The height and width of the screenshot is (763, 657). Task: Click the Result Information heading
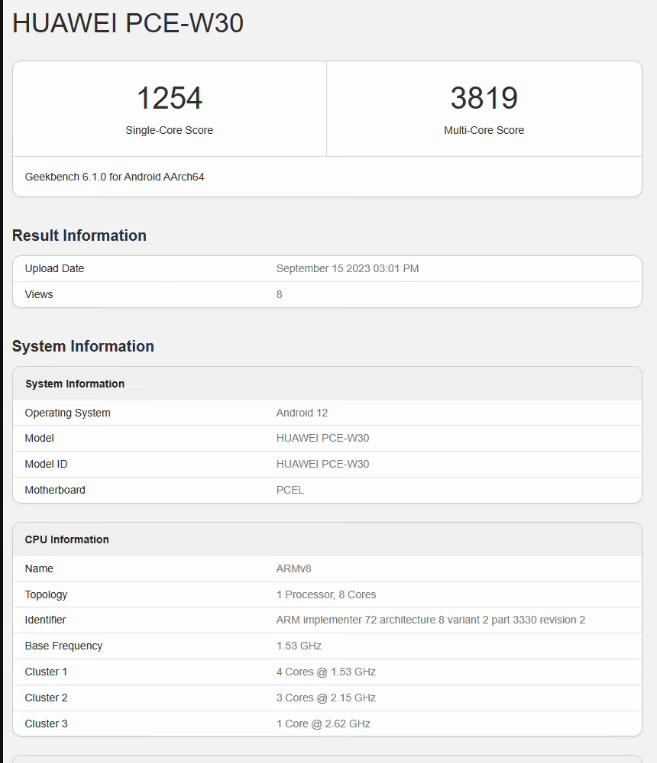79,236
